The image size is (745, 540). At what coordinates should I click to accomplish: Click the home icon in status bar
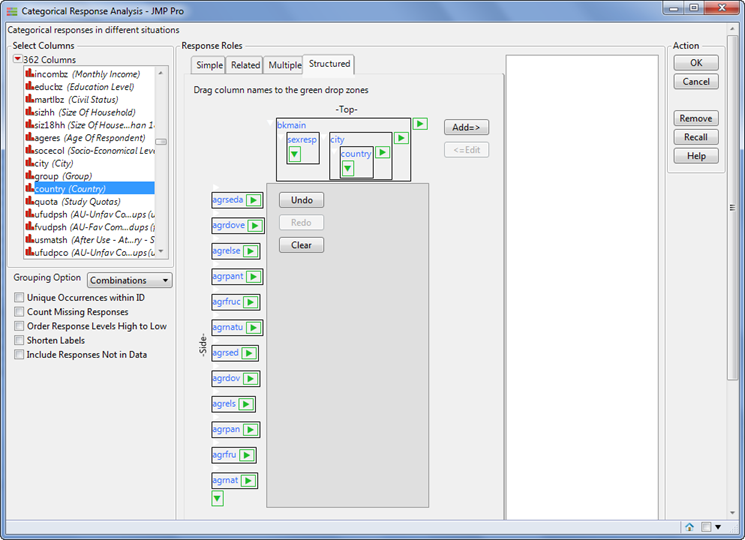pyautogui.click(x=689, y=527)
